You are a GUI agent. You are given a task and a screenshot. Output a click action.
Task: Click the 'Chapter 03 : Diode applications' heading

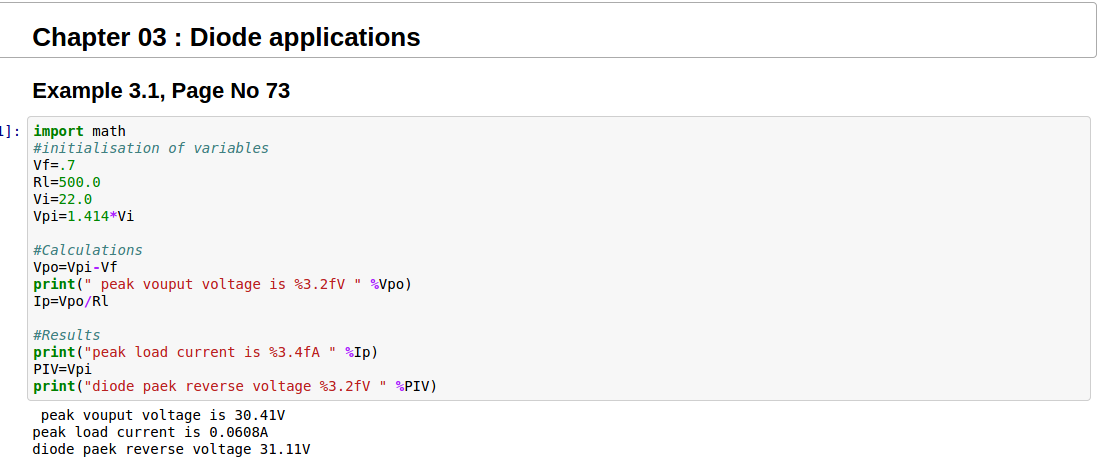coord(226,38)
